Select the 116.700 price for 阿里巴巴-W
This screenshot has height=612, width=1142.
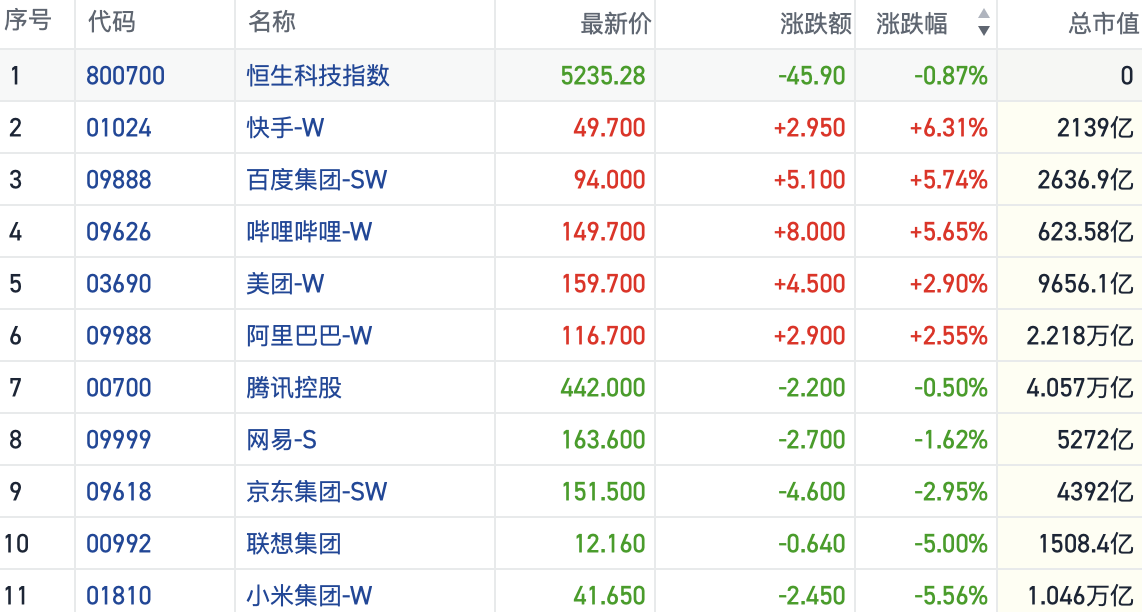[604, 336]
